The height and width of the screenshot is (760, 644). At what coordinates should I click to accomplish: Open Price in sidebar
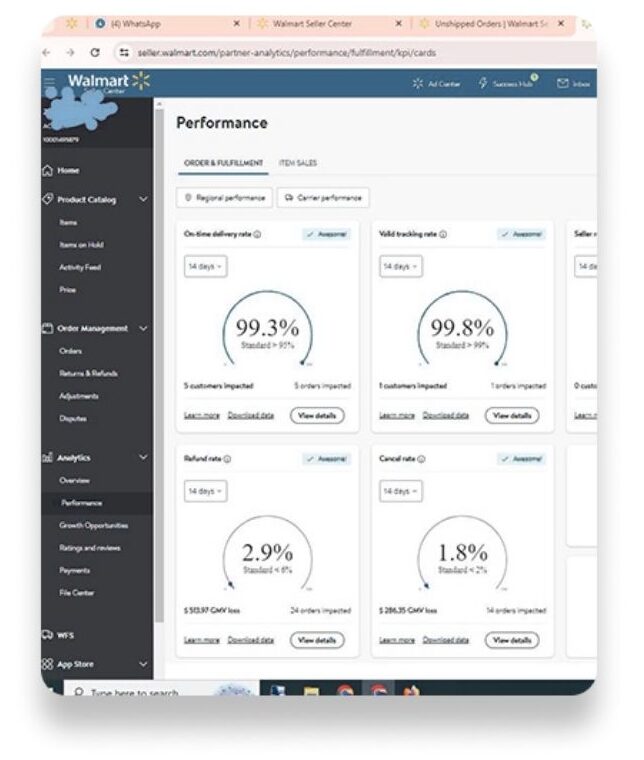(x=67, y=290)
